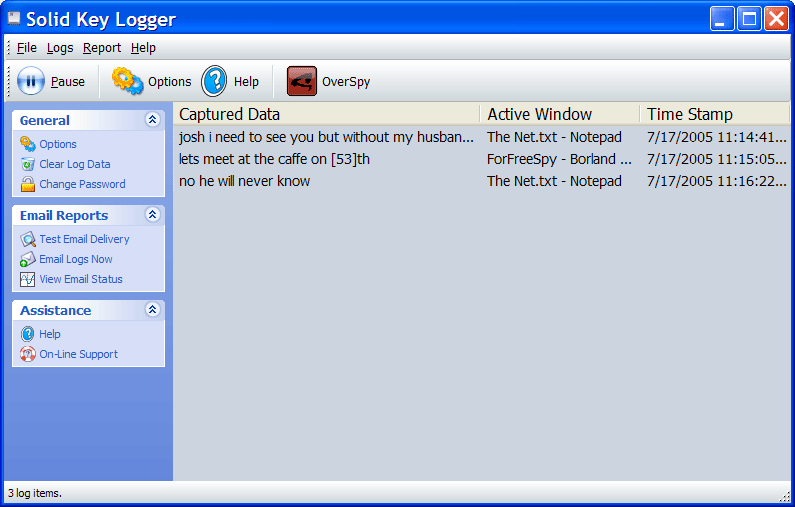Click the View Email Status link
Screen dimensions: 795x507
click(81, 279)
